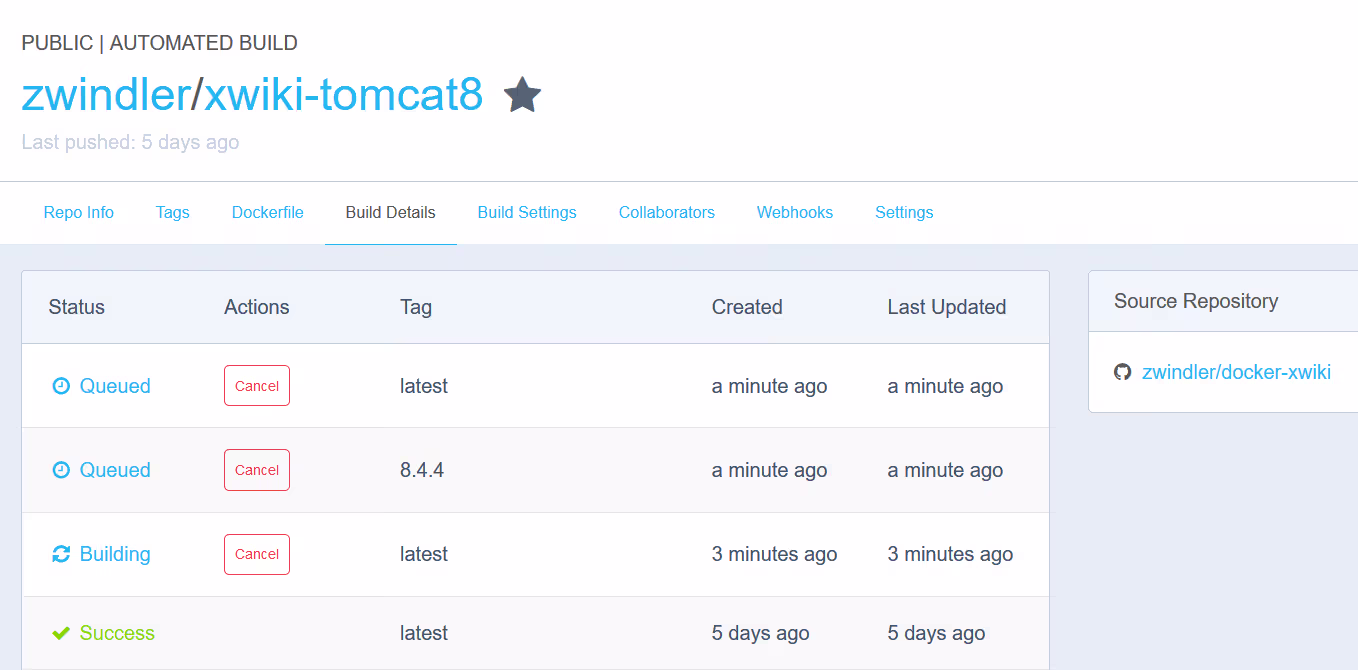Image resolution: width=1358 pixels, height=670 pixels.
Task: Select the Webhooks tab
Action: click(x=795, y=212)
